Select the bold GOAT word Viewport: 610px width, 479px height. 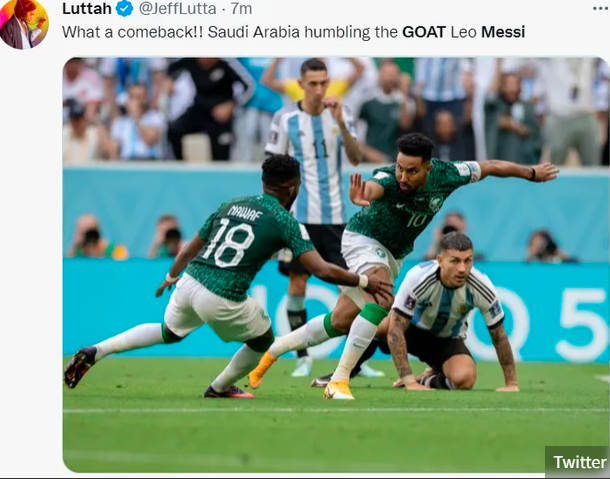coord(424,32)
